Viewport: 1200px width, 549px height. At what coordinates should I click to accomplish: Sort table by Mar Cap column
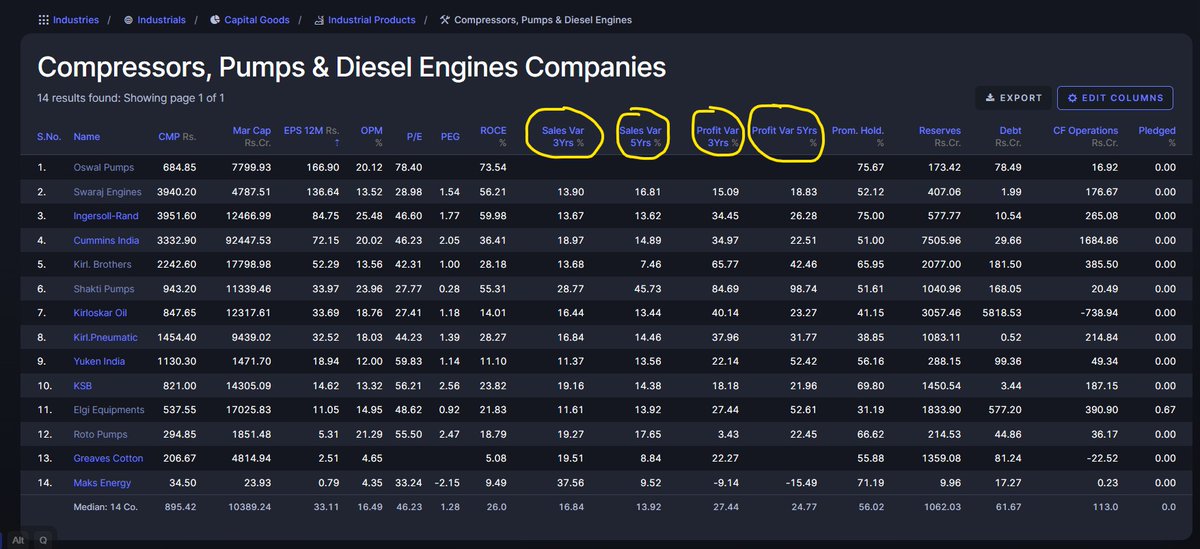[x=252, y=137]
